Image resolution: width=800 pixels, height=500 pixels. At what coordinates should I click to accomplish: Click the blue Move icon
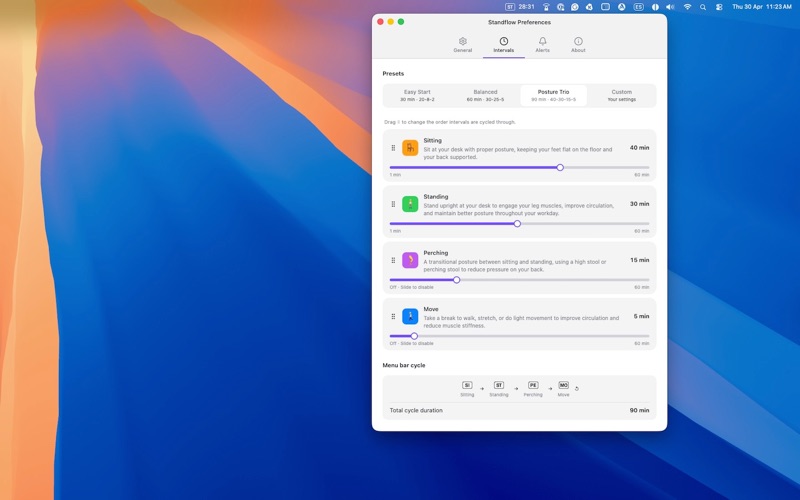pos(410,316)
